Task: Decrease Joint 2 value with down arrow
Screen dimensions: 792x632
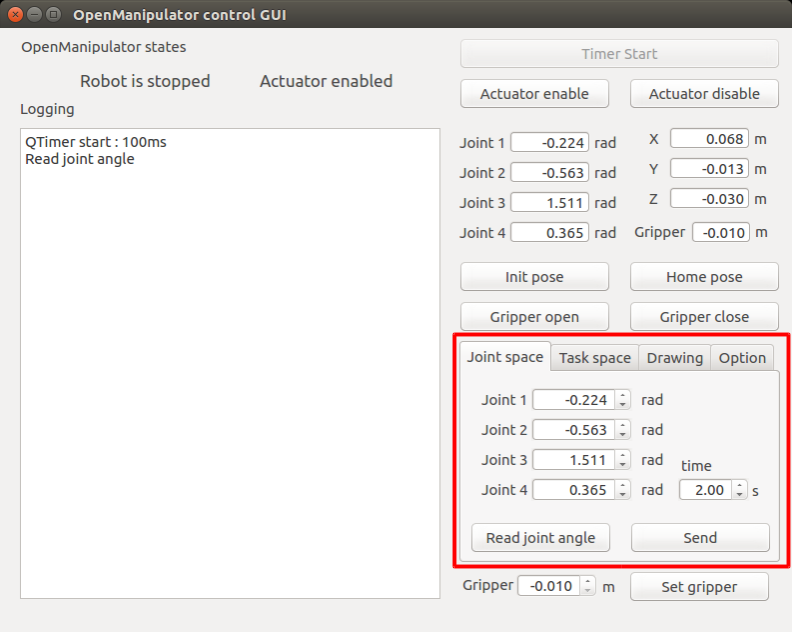Action: click(623, 434)
